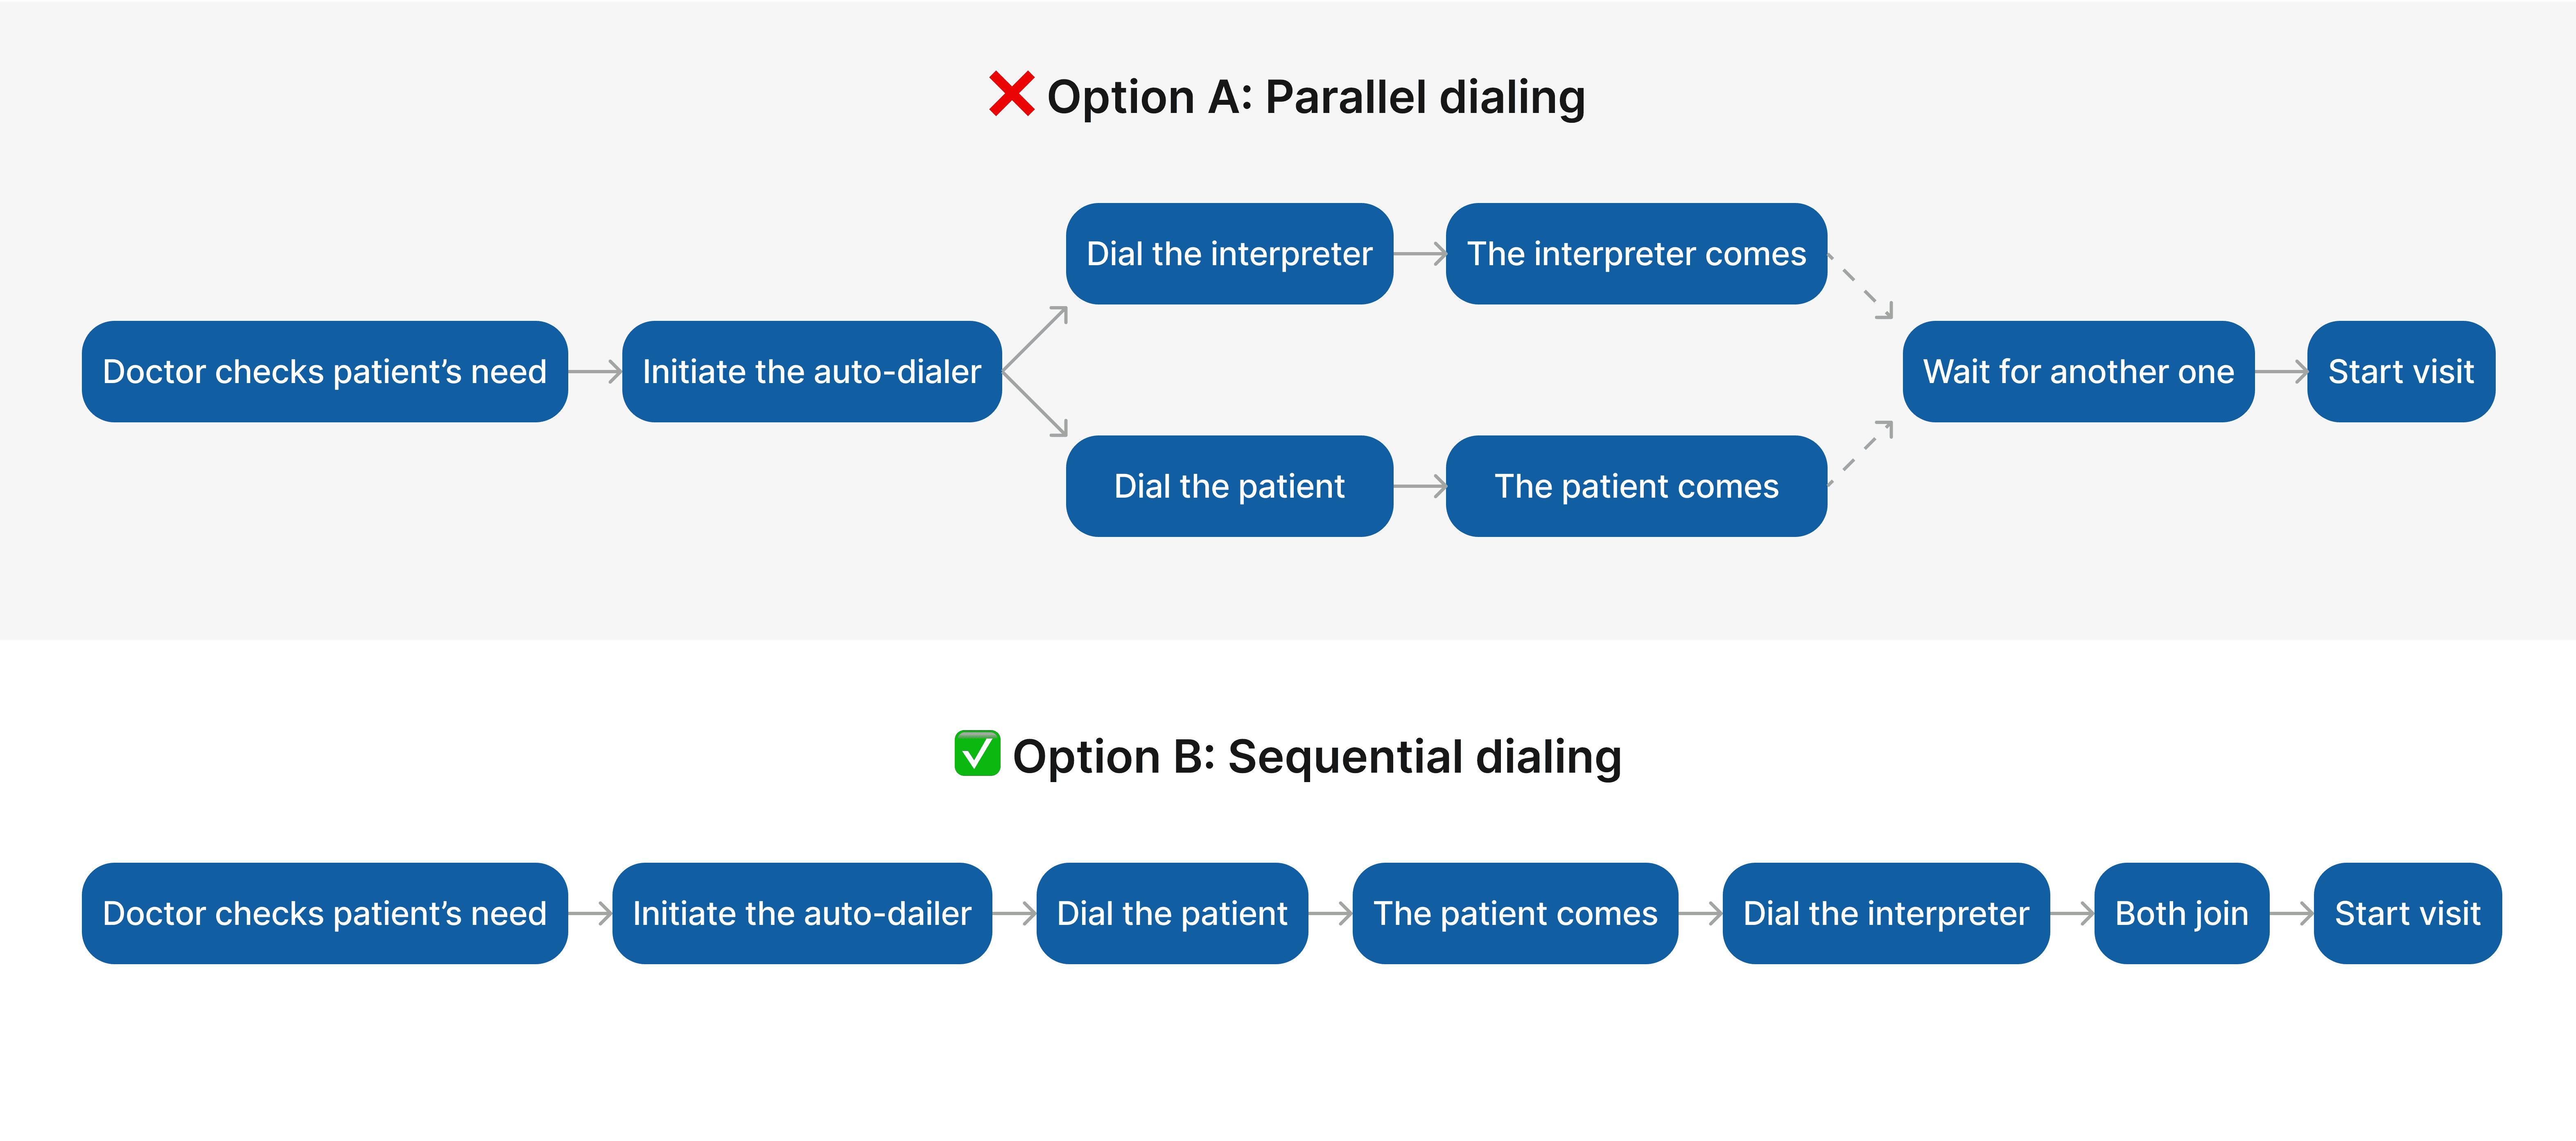Viewport: 2576px width, 1141px height.
Task: Click 'Start visit' in the sequential flow
Action: [2407, 913]
